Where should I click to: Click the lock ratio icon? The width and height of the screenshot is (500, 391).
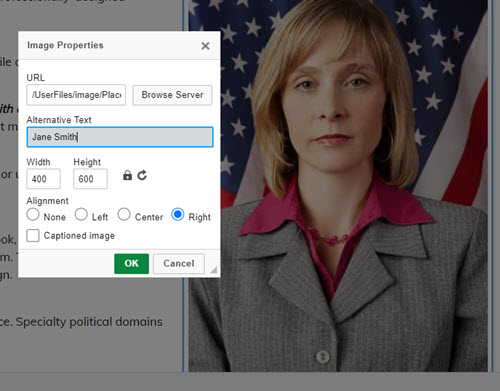[127, 175]
